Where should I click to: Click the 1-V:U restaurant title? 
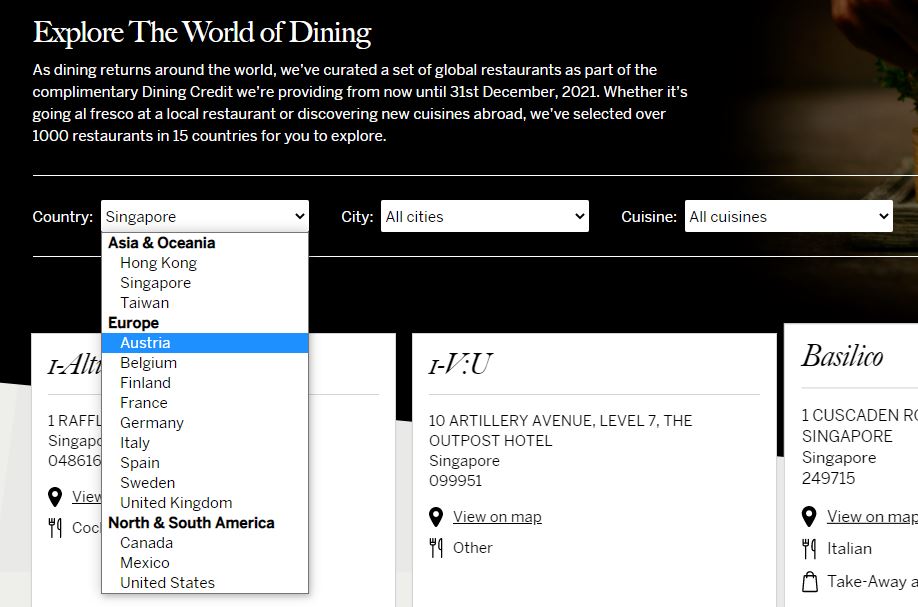point(460,364)
